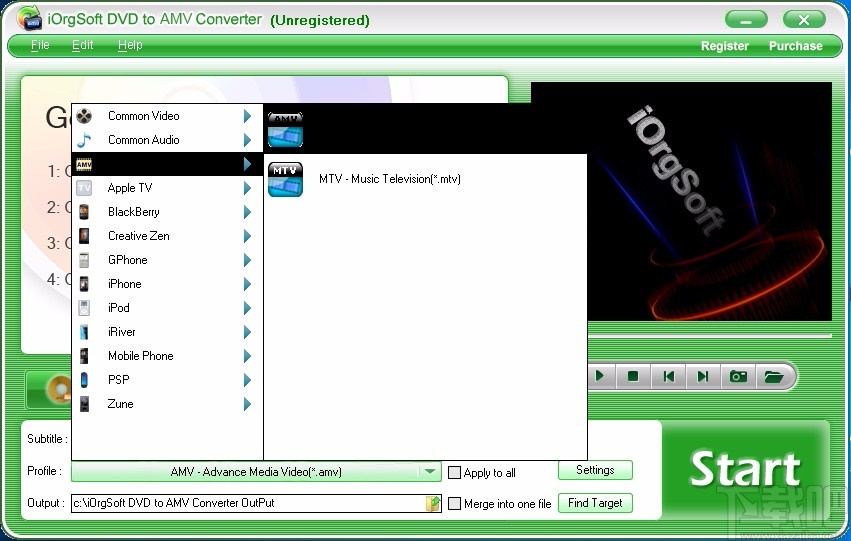Click the Register link
851x541 pixels.
(x=725, y=46)
